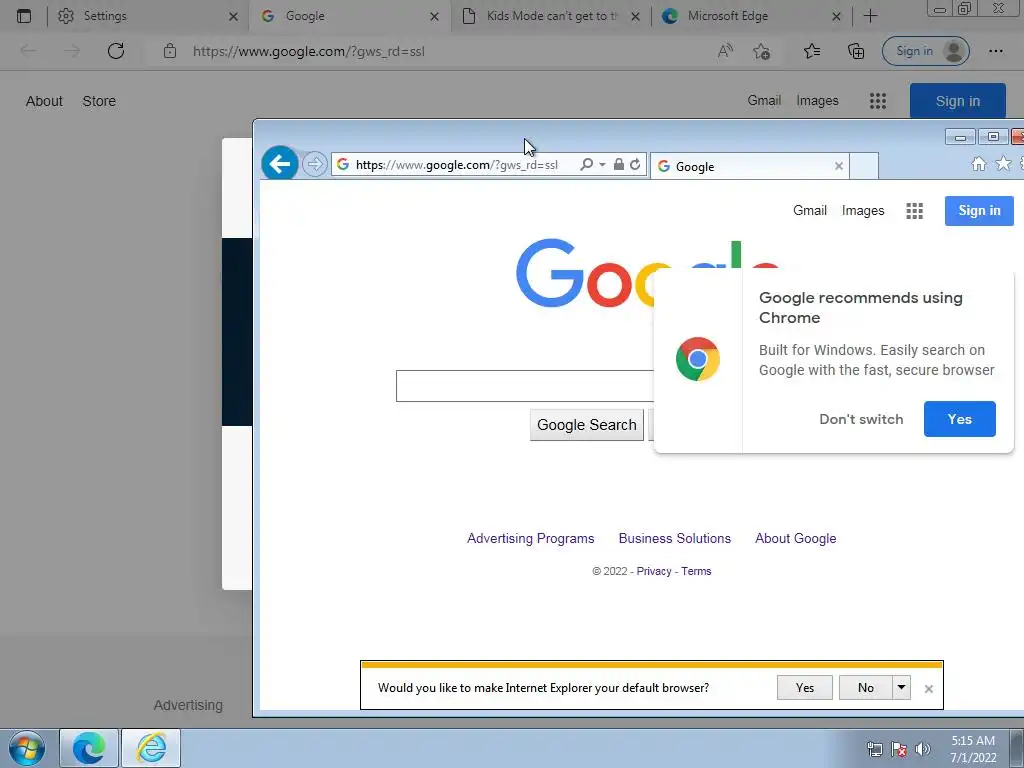Open Business Solutions link
The height and width of the screenshot is (768, 1024).
675,538
